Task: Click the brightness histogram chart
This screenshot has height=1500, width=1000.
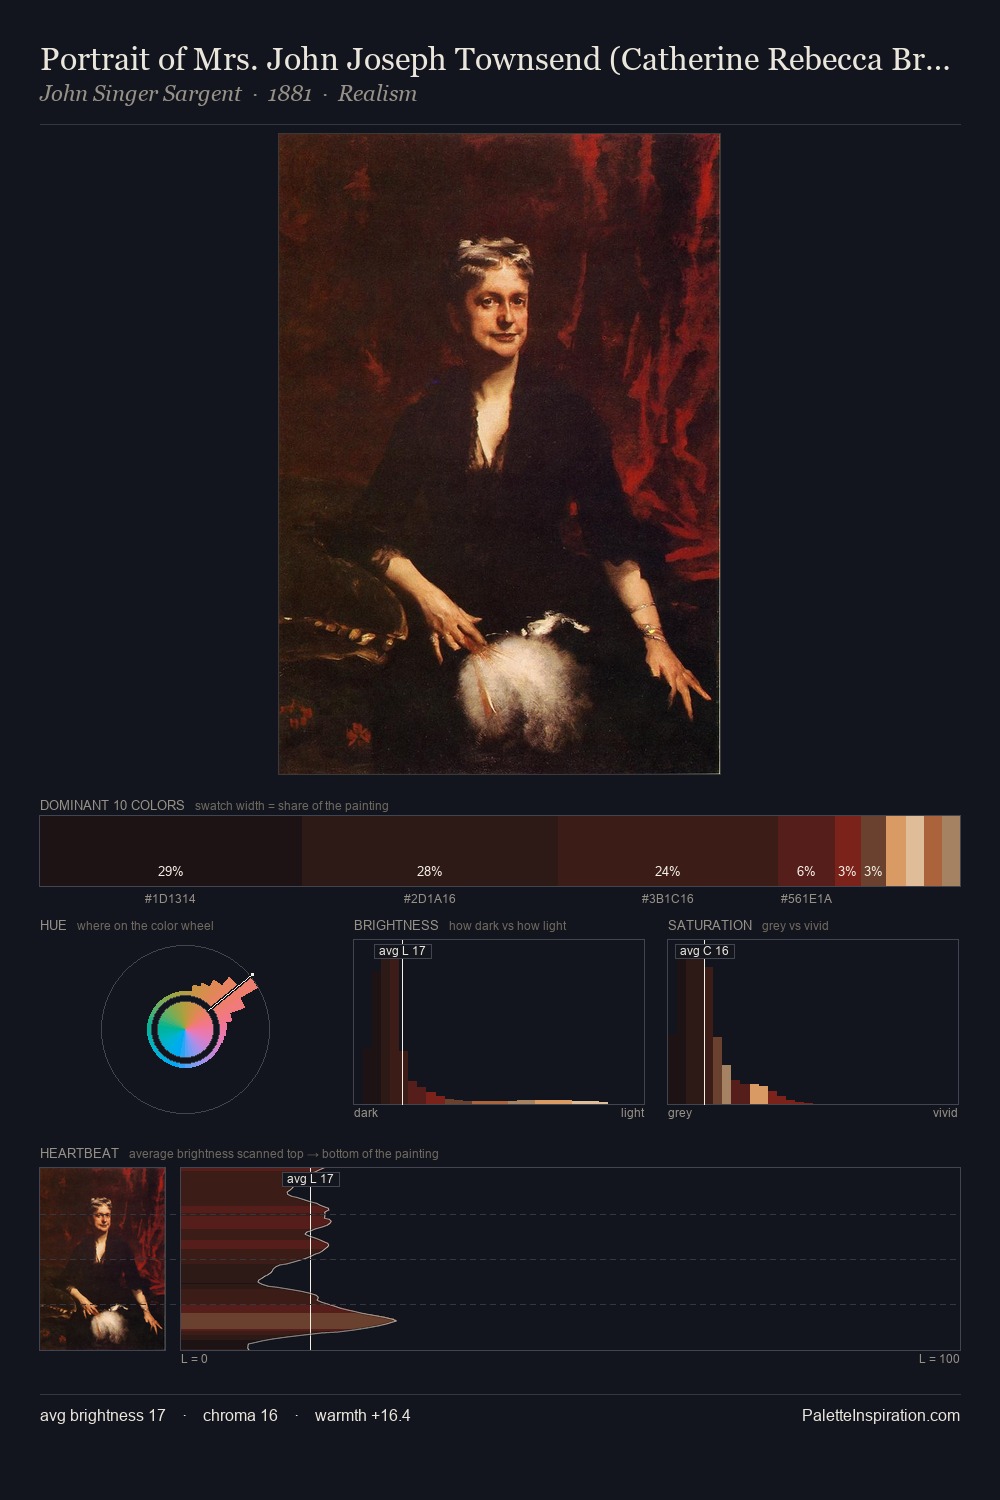Action: (x=499, y=1022)
